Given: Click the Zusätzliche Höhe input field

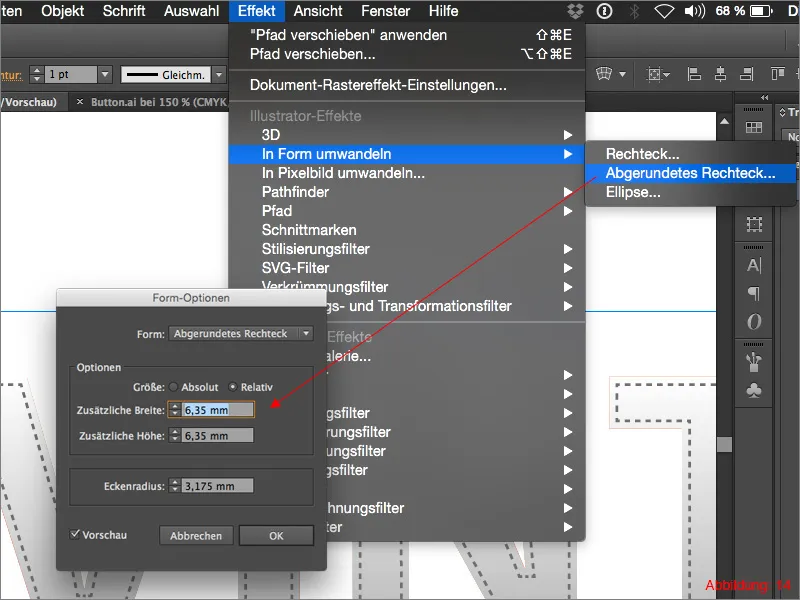Looking at the screenshot, I should [217, 435].
